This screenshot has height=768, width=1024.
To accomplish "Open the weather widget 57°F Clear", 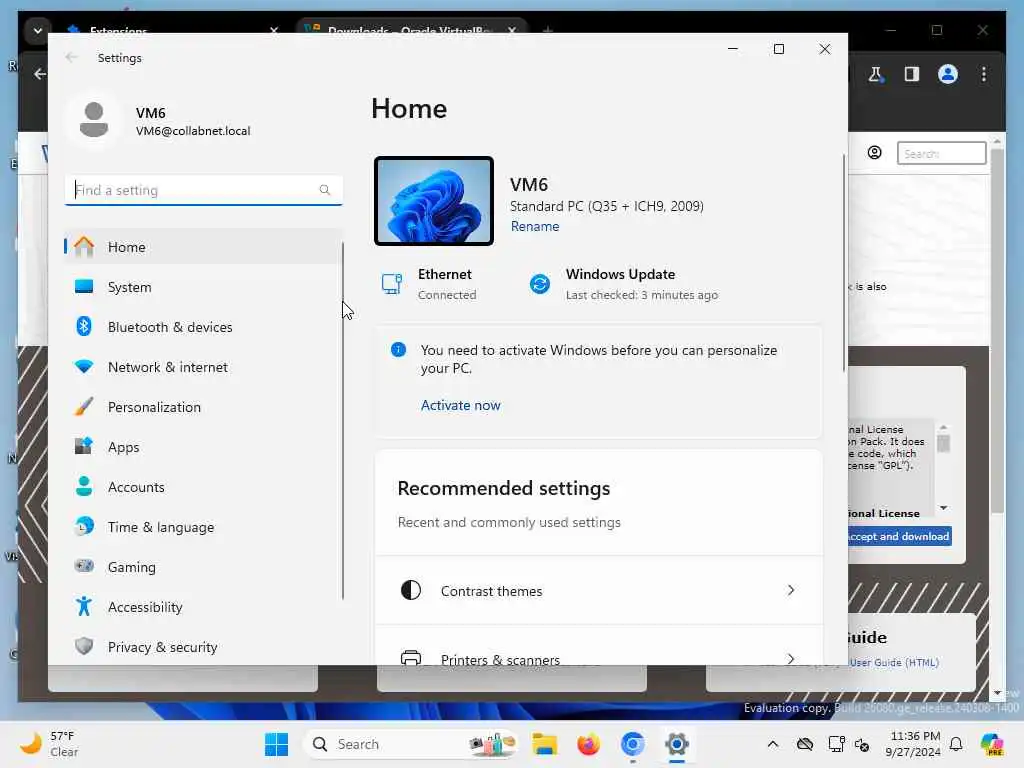I will coord(50,744).
